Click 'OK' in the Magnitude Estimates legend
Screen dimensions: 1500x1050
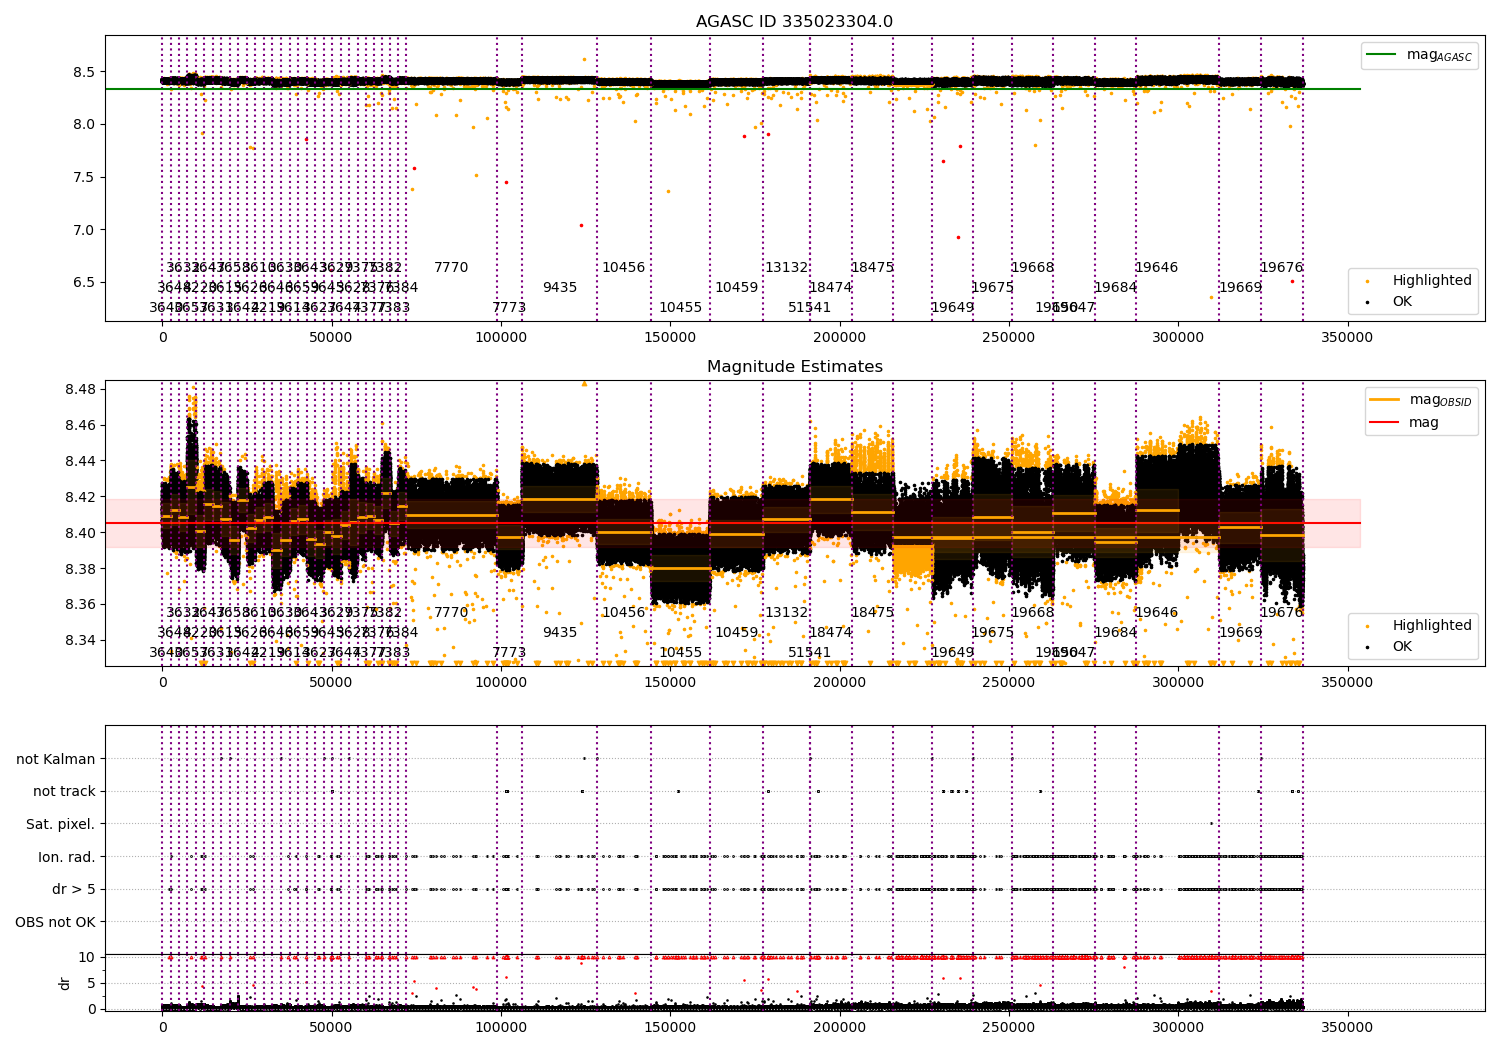[1402, 646]
